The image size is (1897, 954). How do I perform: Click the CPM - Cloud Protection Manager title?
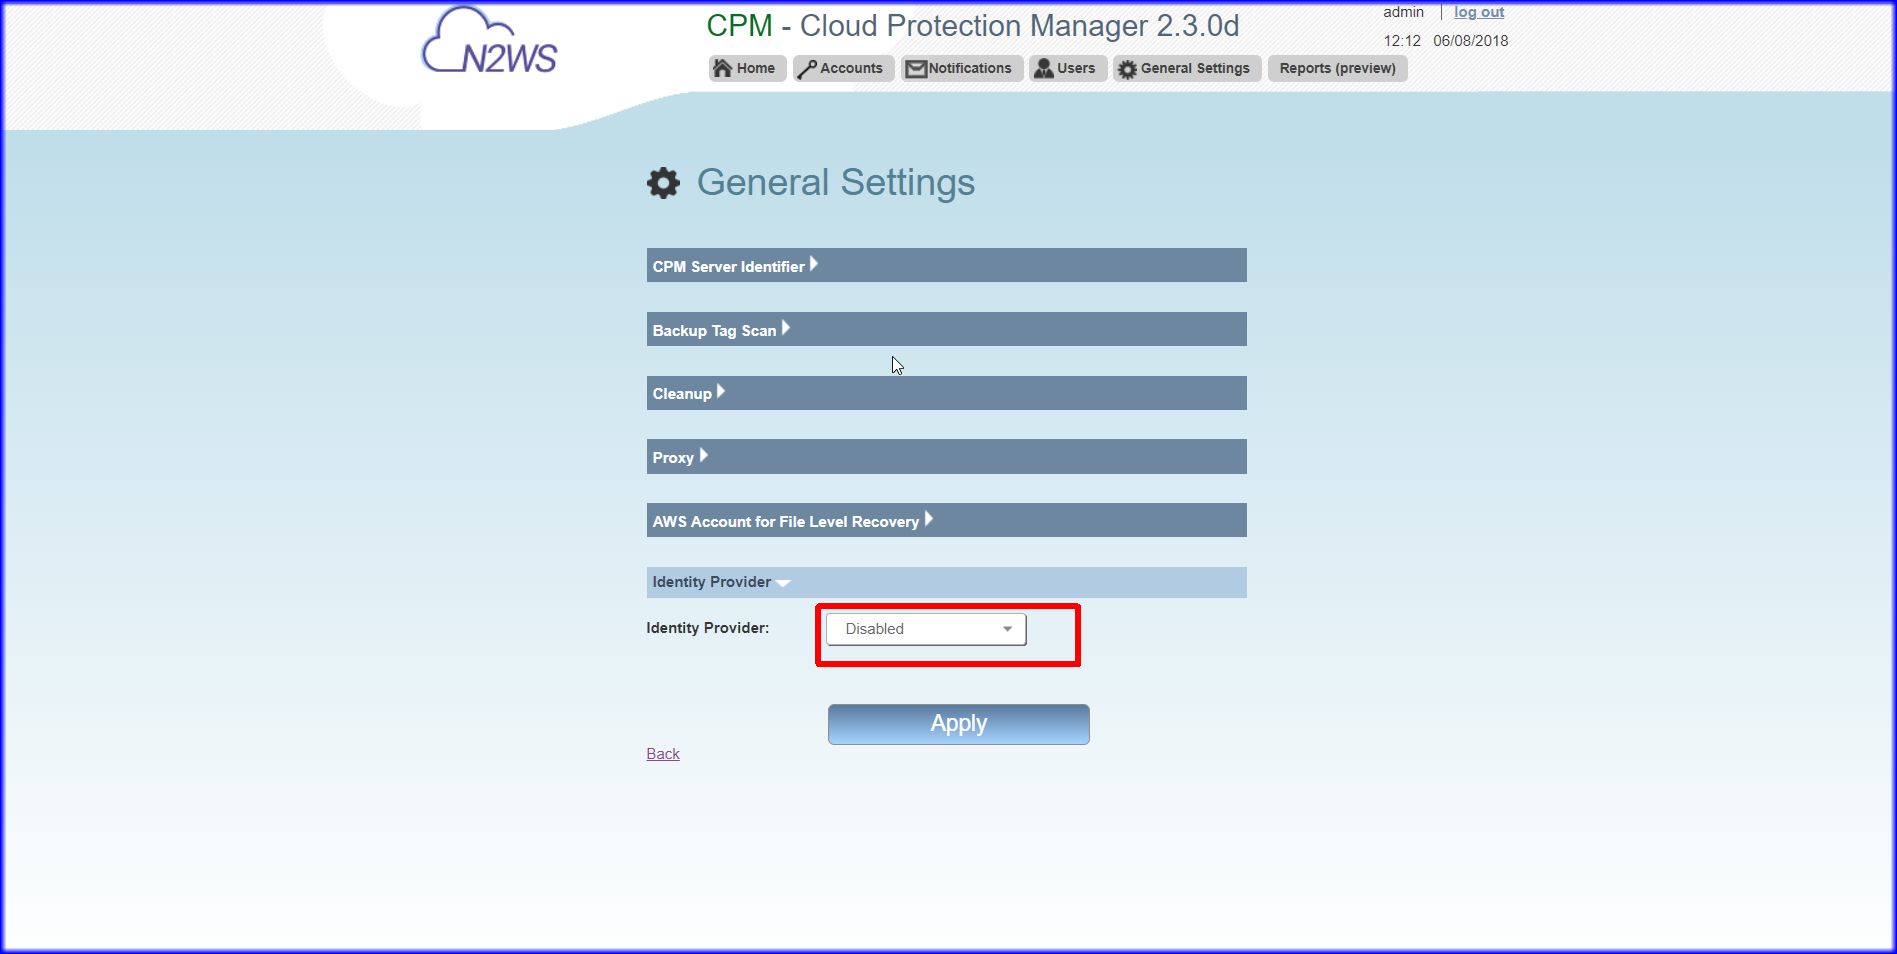[x=972, y=25]
